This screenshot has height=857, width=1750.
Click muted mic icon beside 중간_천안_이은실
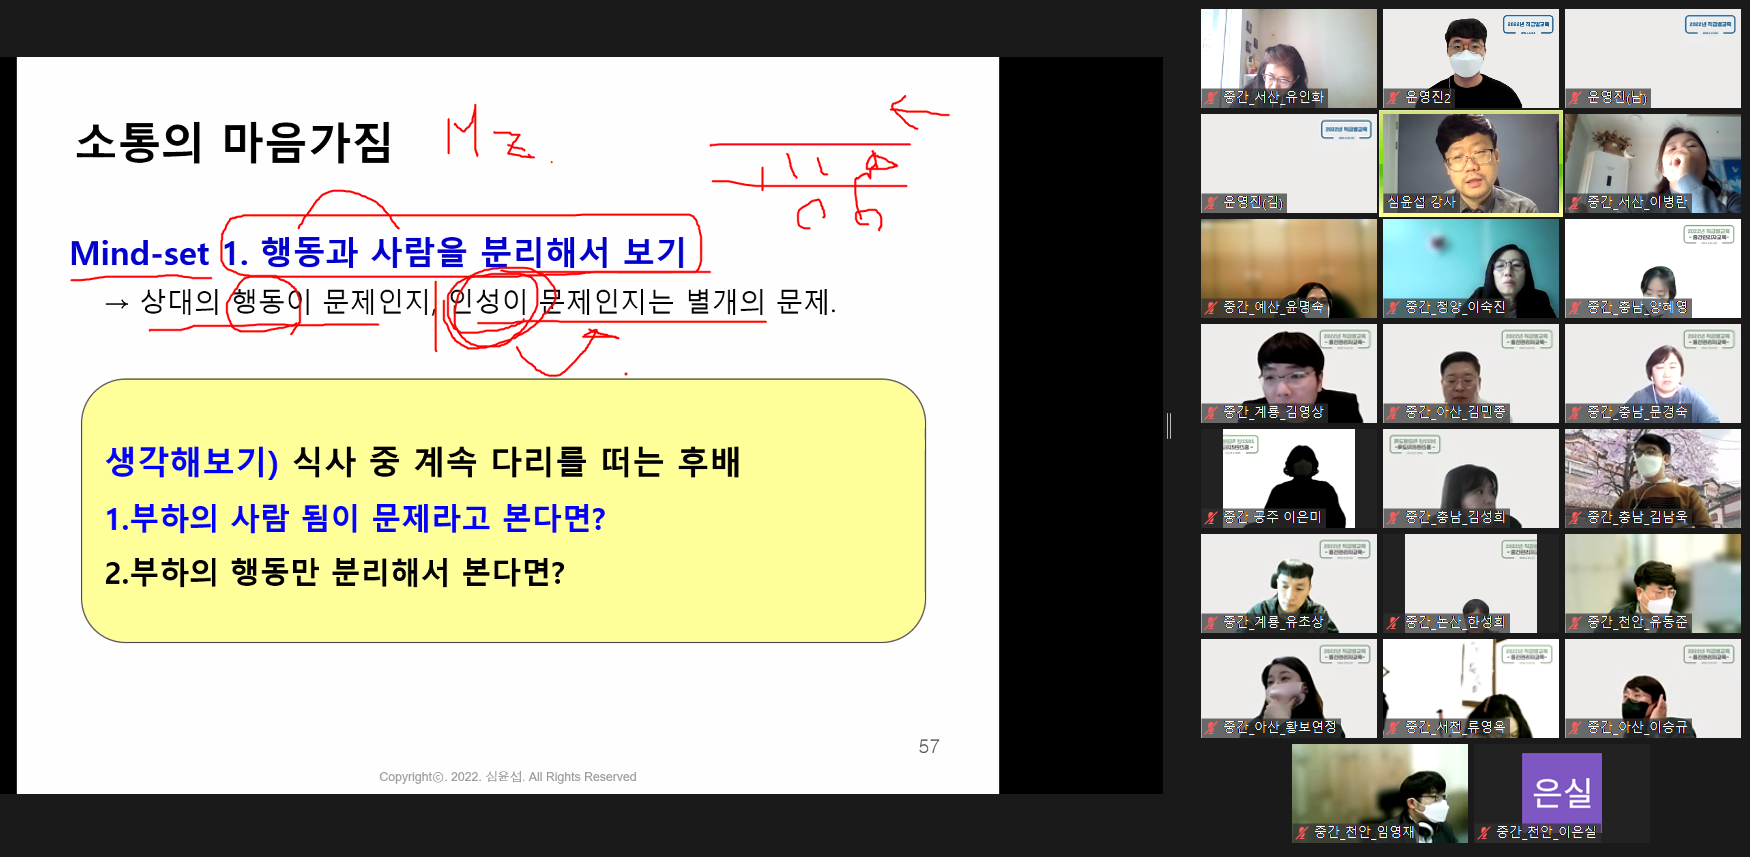tap(1484, 832)
